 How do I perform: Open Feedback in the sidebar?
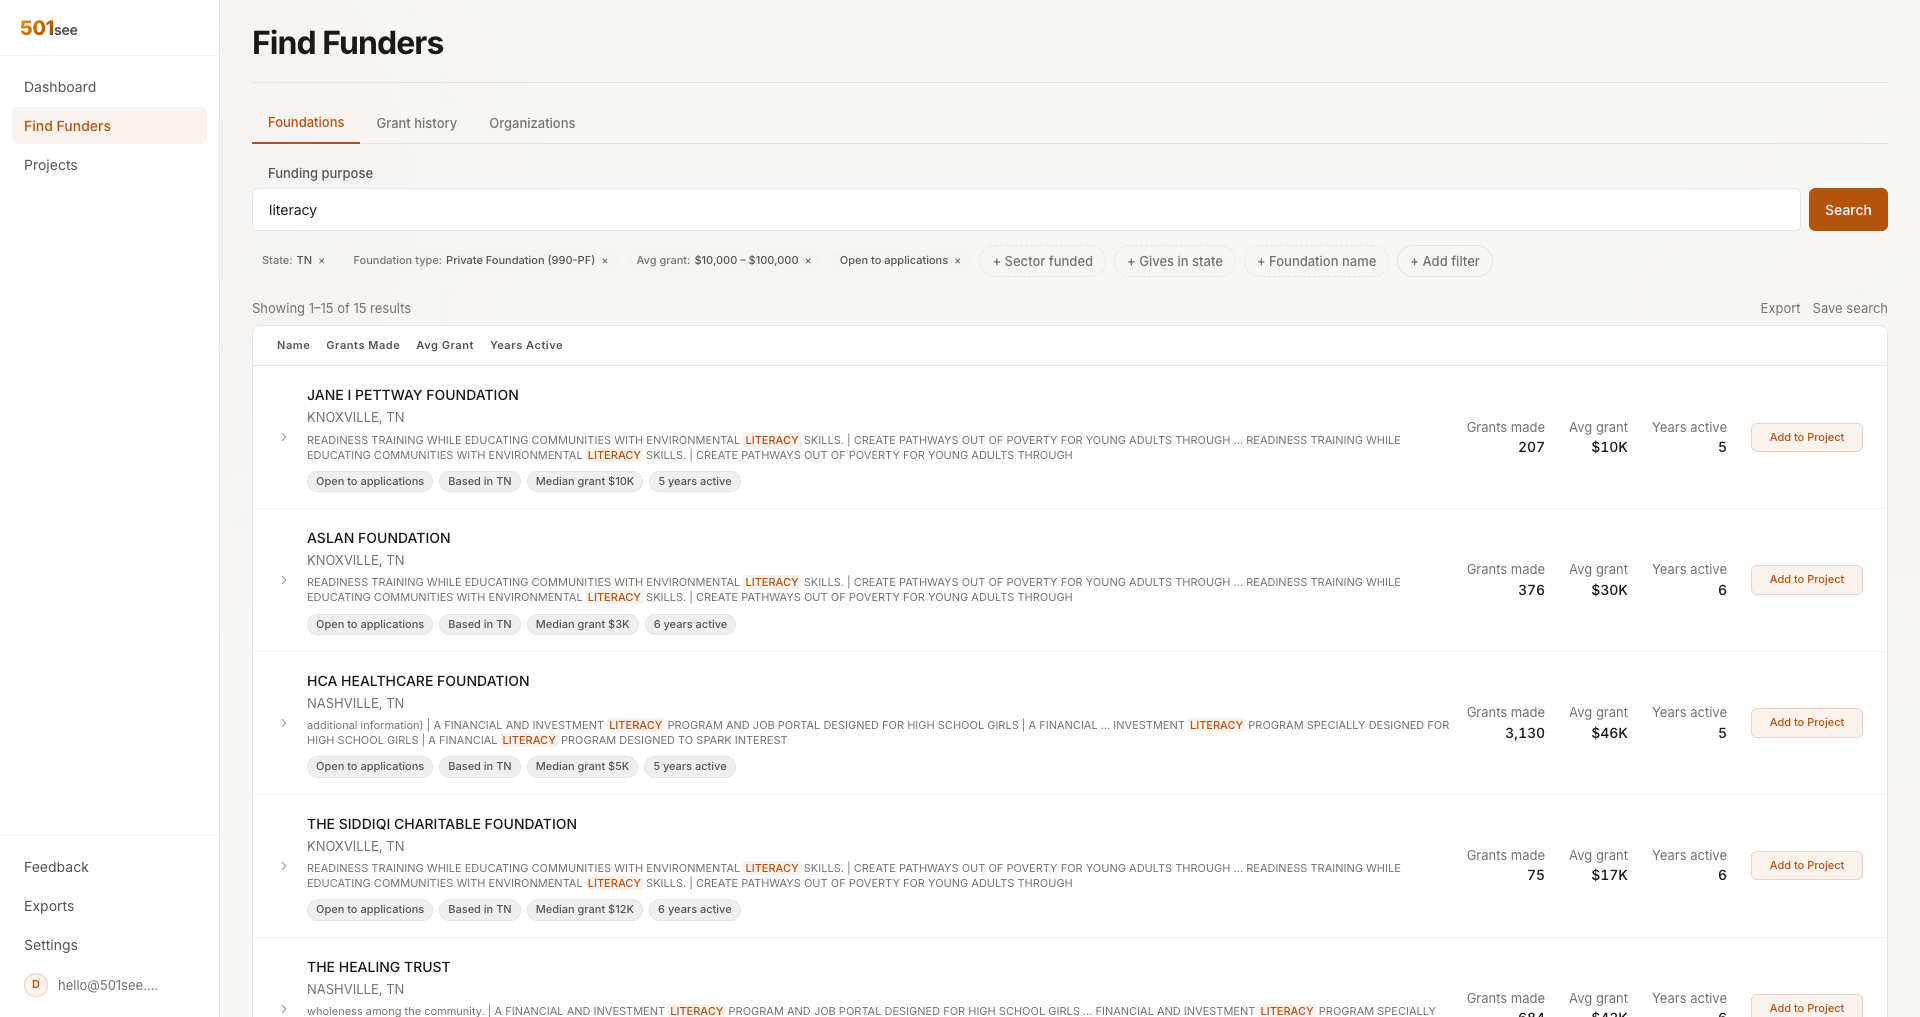(x=109, y=867)
